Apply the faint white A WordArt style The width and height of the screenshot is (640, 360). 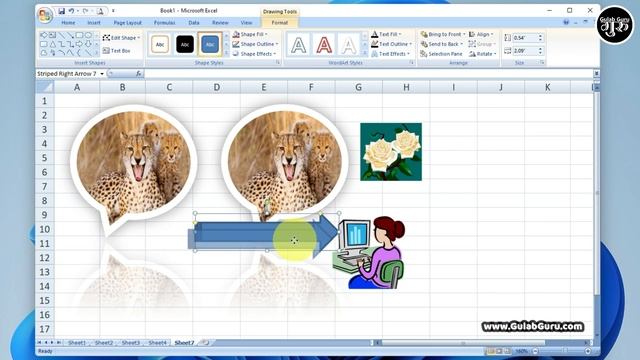pyautogui.click(x=349, y=44)
